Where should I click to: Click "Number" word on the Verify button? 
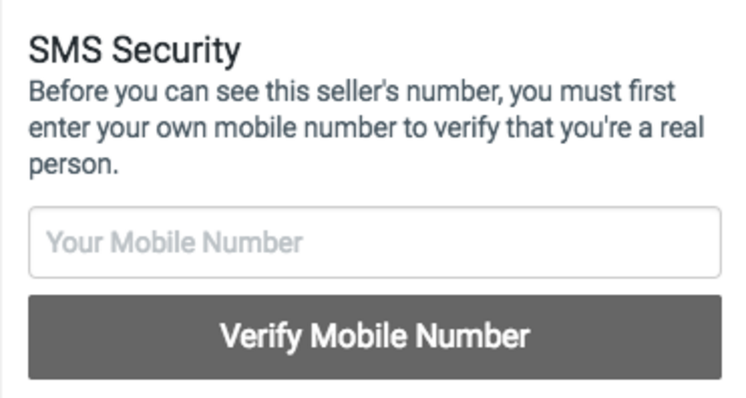tap(472, 336)
